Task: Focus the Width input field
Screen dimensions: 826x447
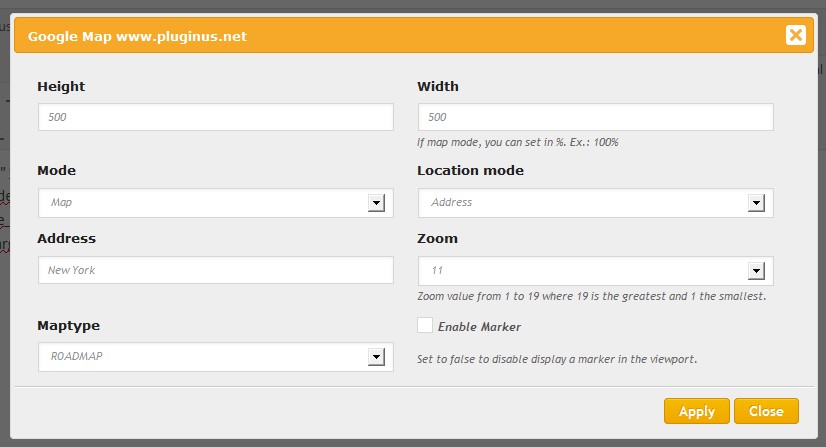Action: [595, 117]
